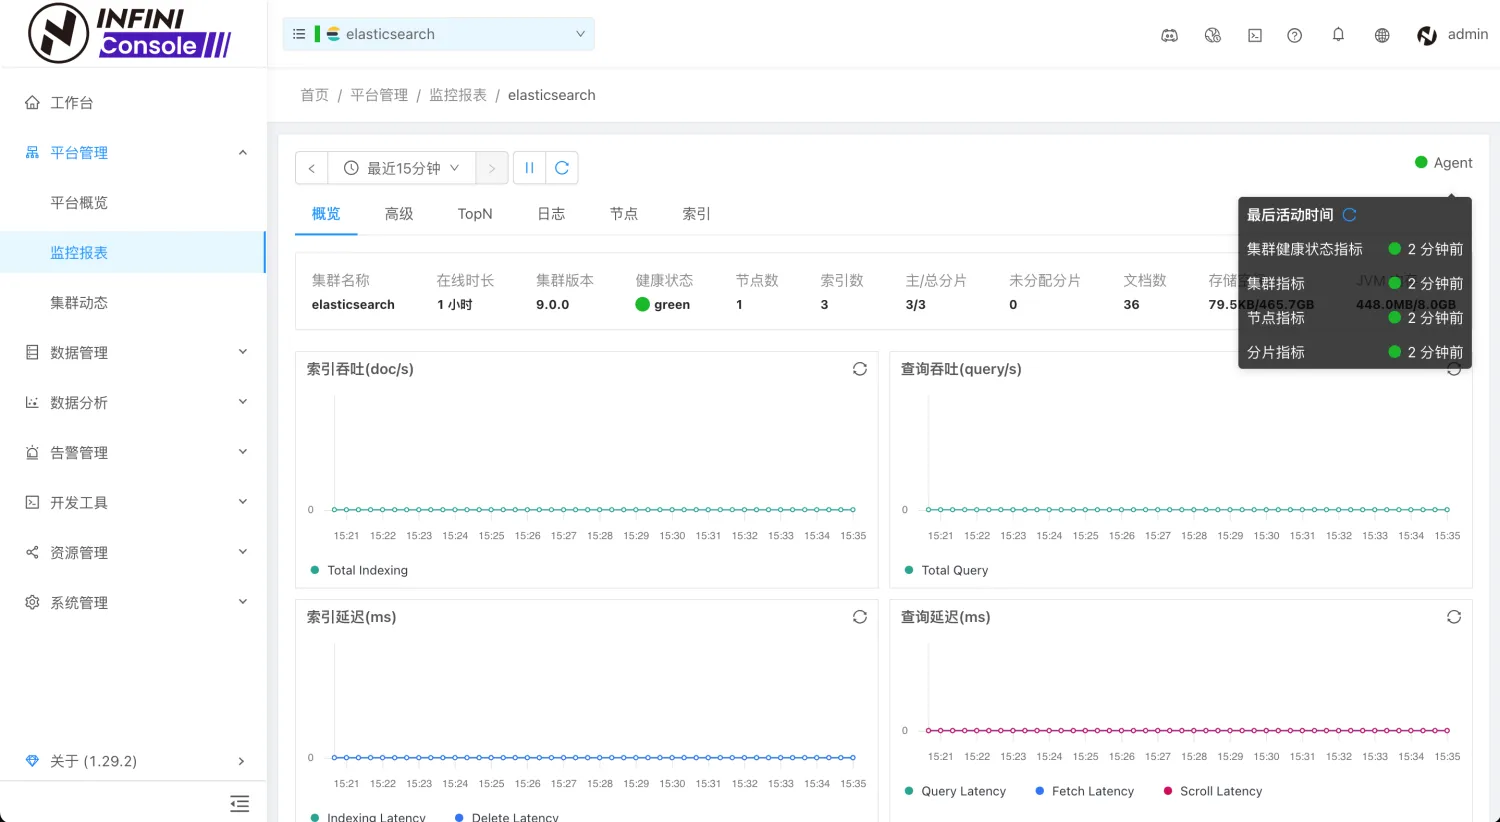Open the help question mark icon
This screenshot has height=822, width=1500.
pos(1295,35)
